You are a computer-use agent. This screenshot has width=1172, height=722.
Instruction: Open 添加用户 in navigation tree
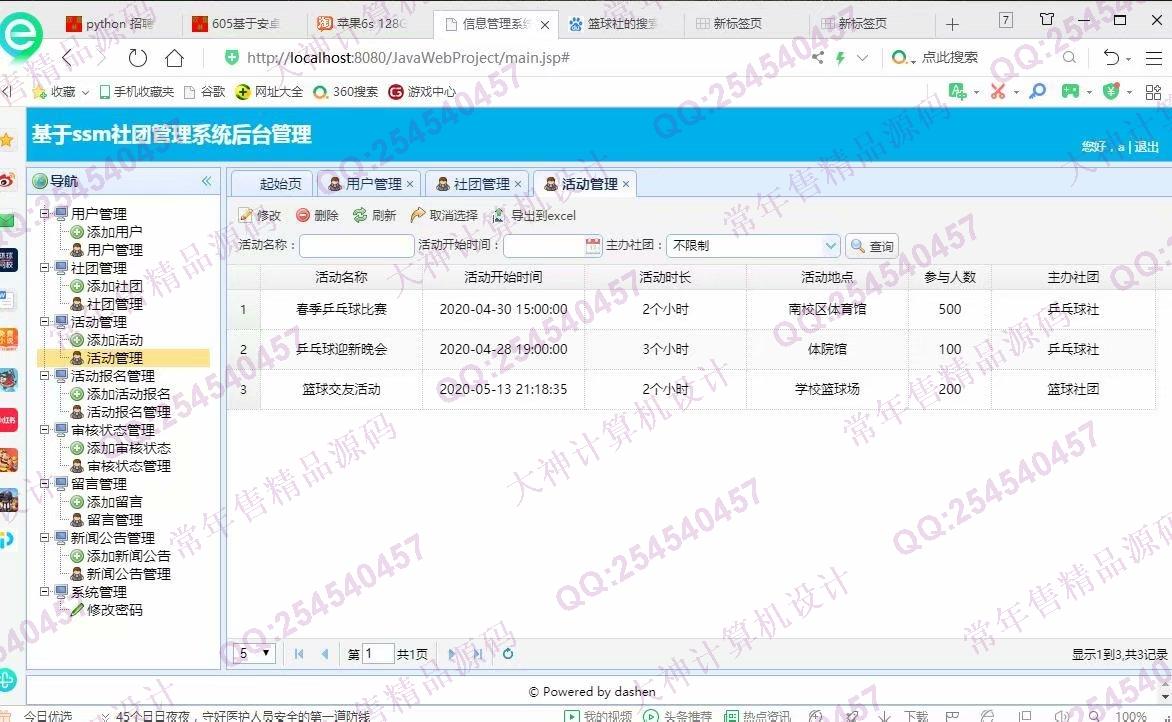(x=114, y=232)
